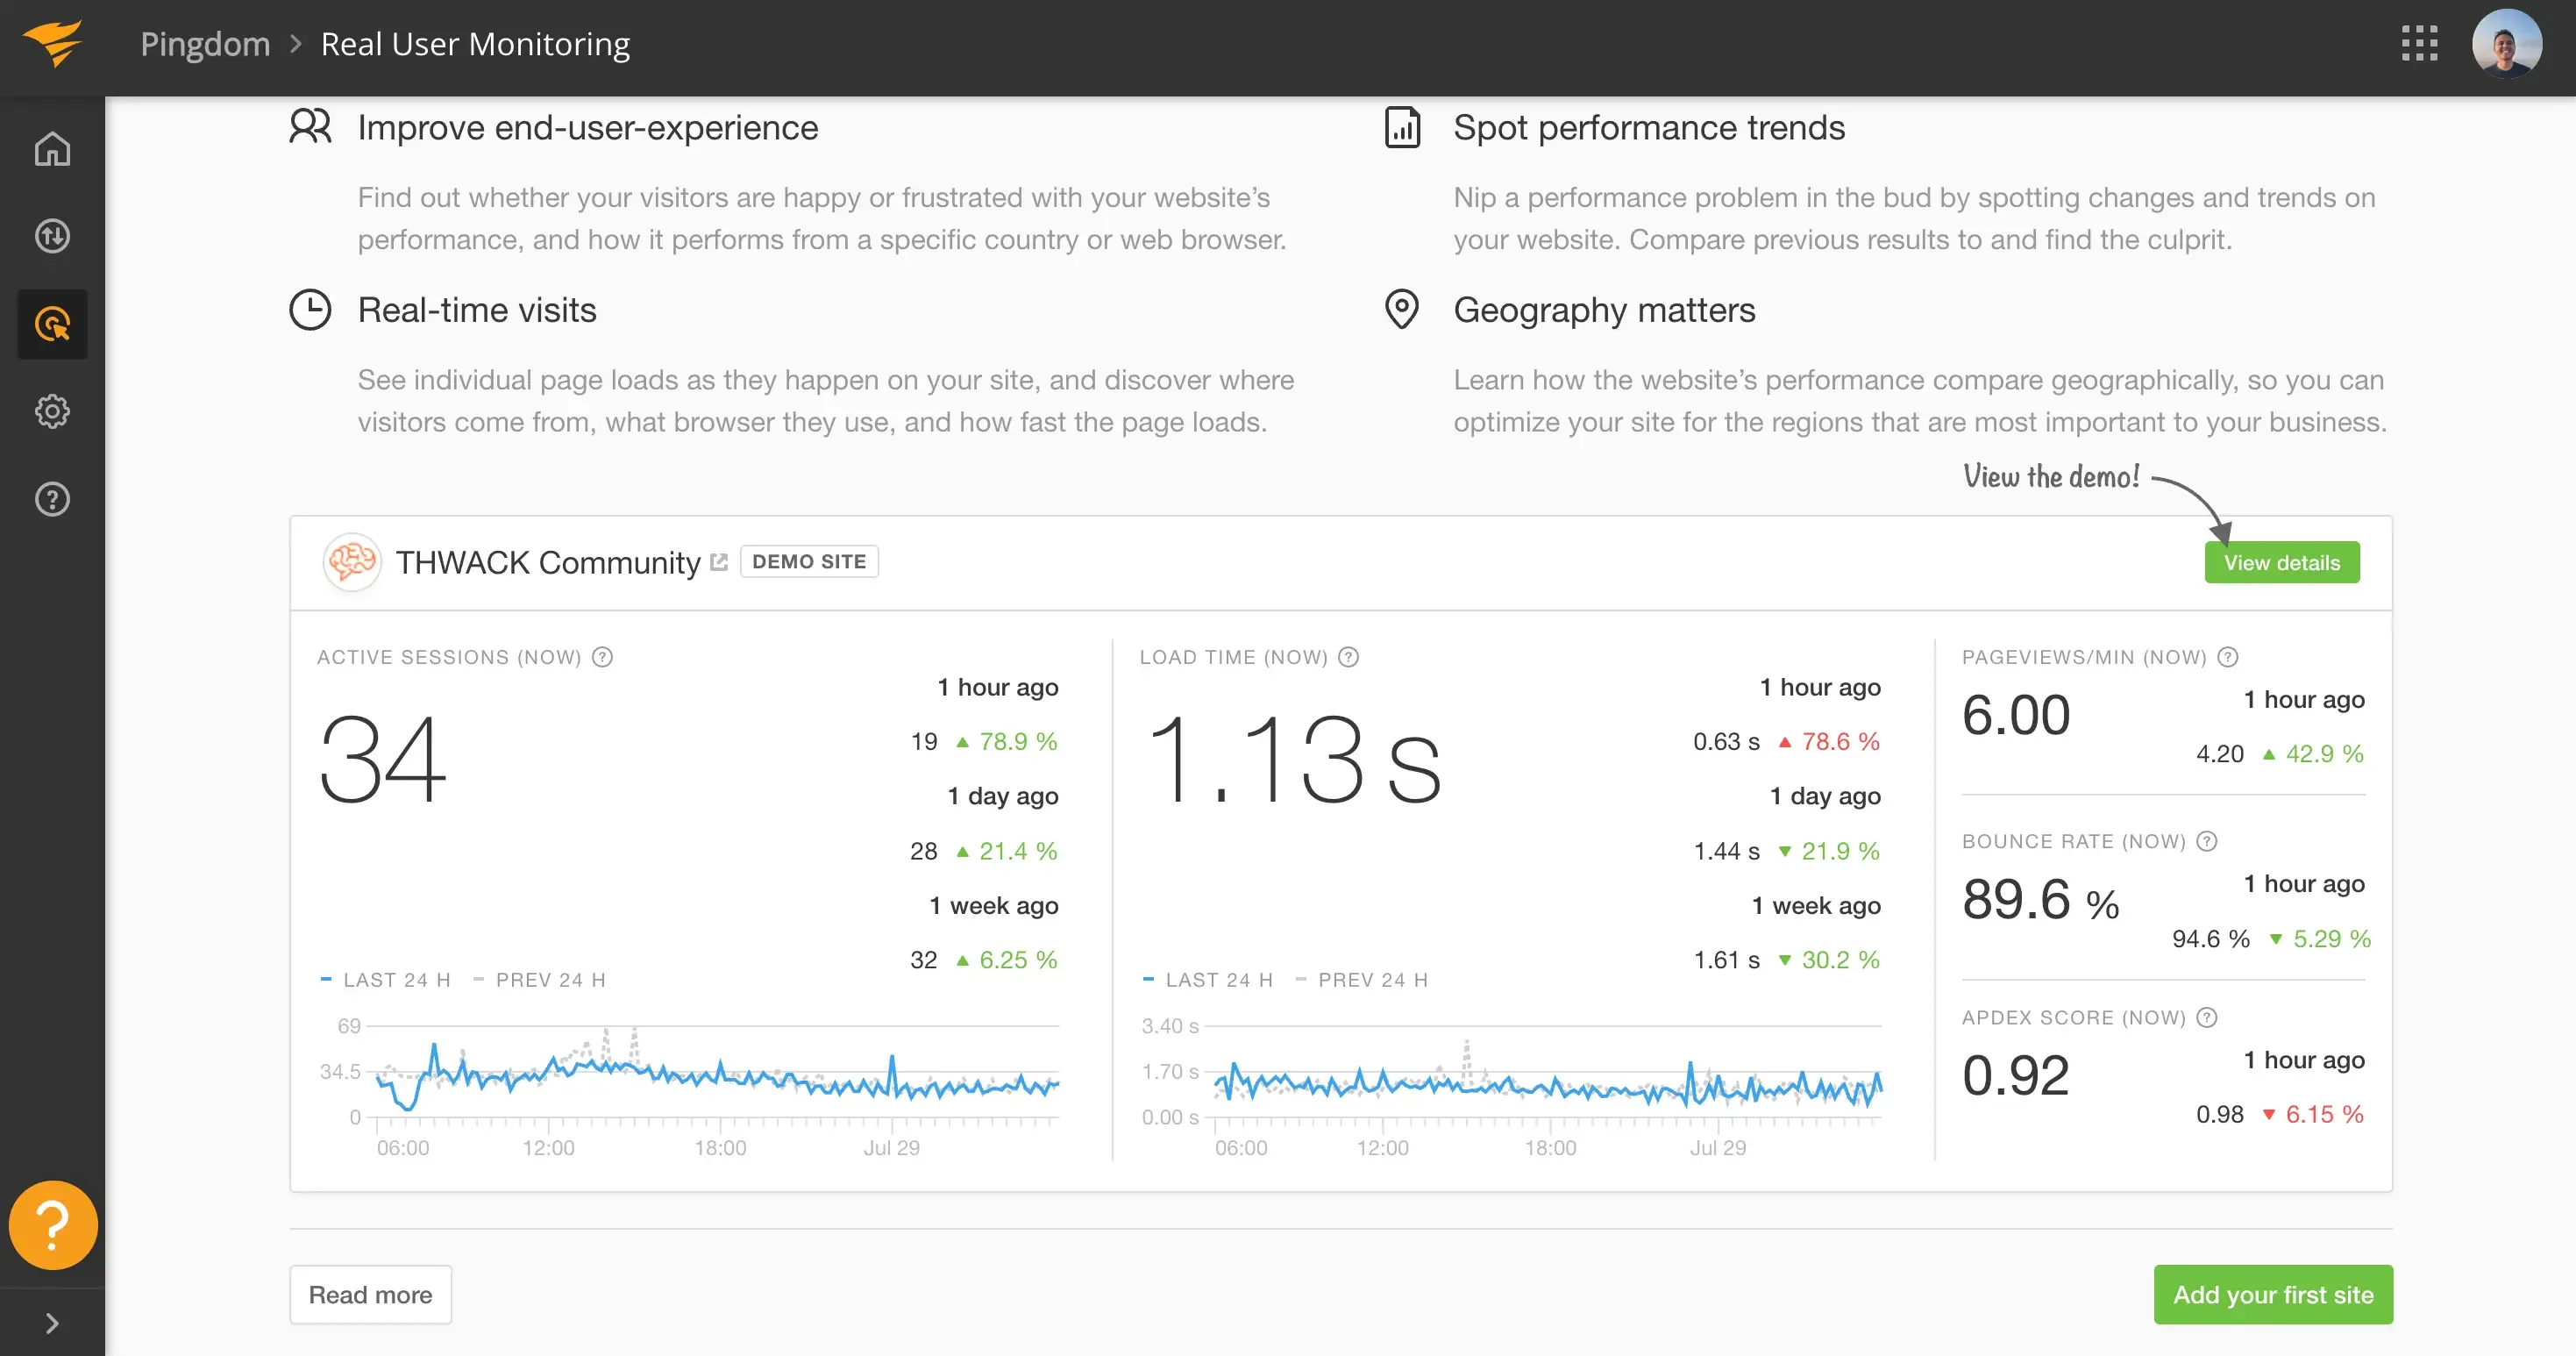The height and width of the screenshot is (1356, 2576).
Task: Click the Pageviews/min help icon
Action: tap(2228, 657)
